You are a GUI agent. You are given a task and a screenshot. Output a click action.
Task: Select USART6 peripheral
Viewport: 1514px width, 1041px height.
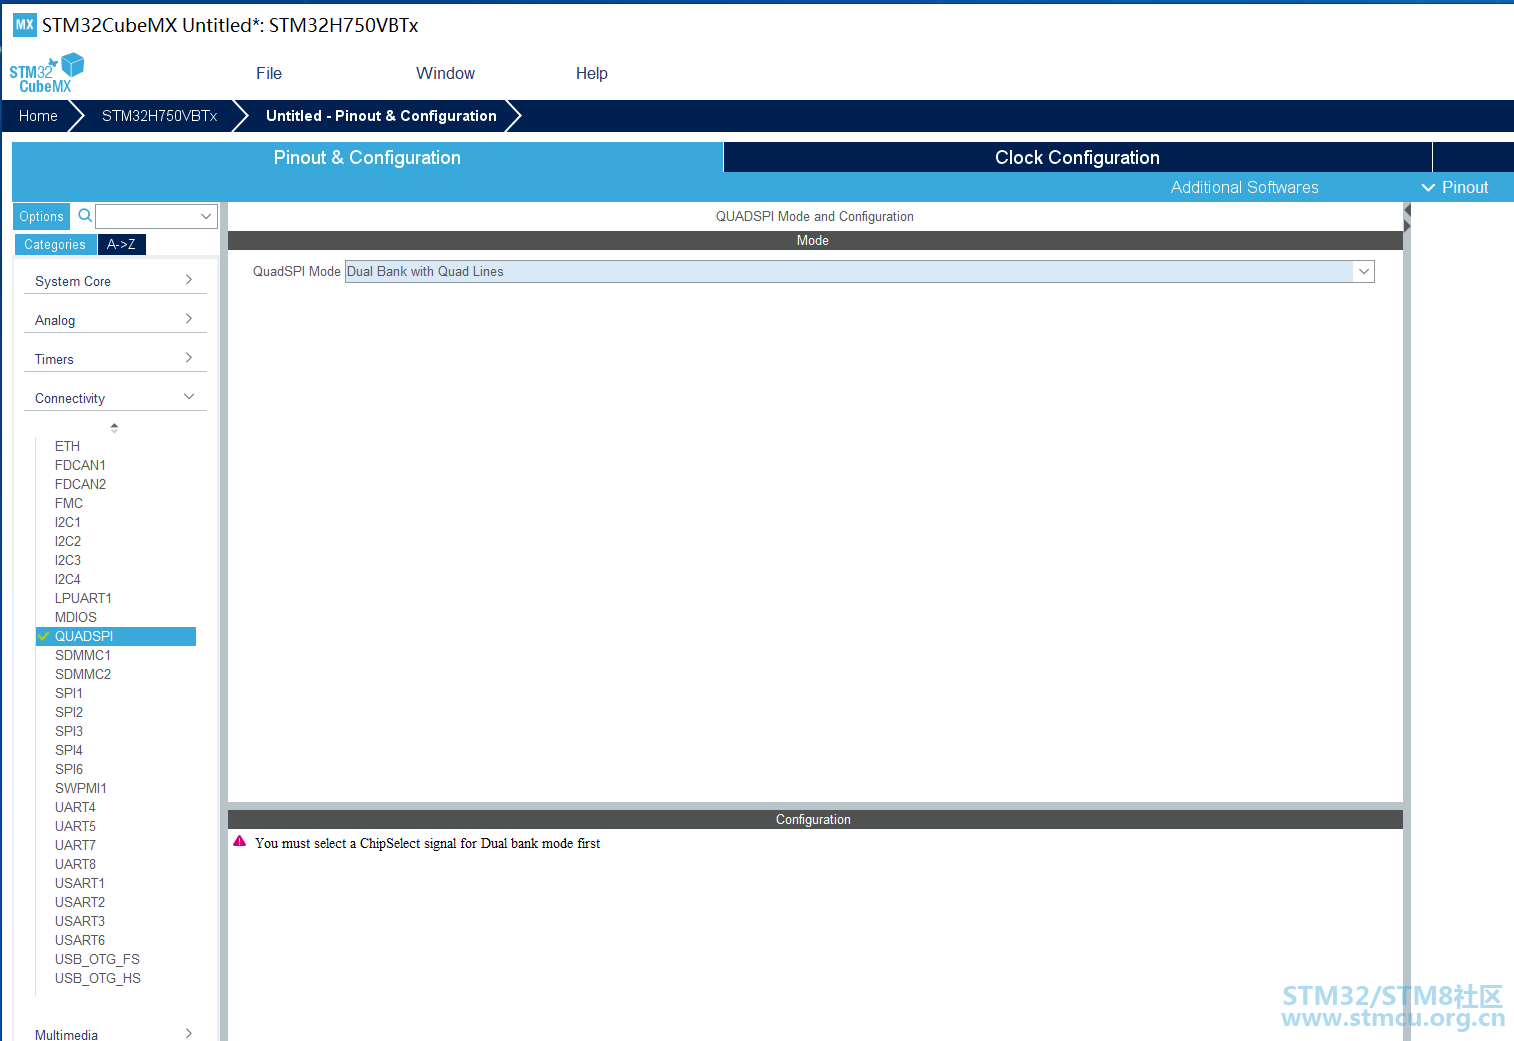point(80,940)
